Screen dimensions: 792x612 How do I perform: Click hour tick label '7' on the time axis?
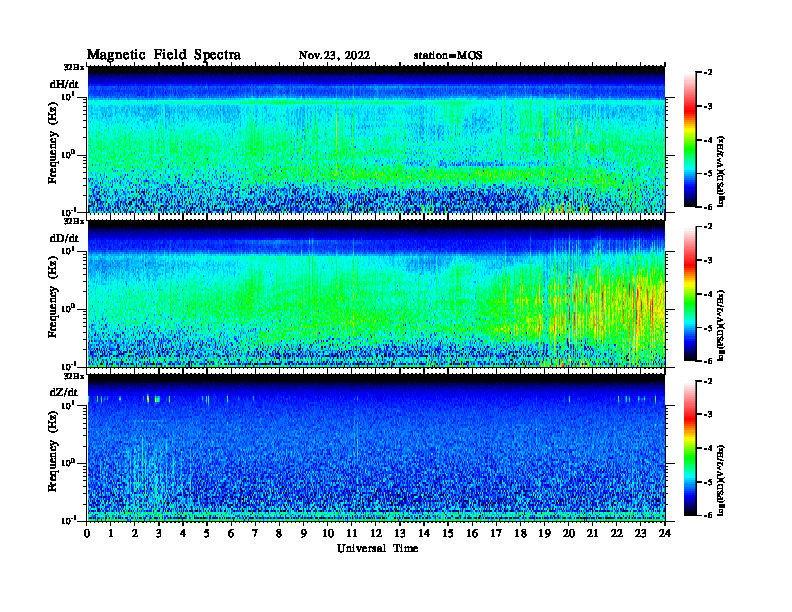[255, 534]
